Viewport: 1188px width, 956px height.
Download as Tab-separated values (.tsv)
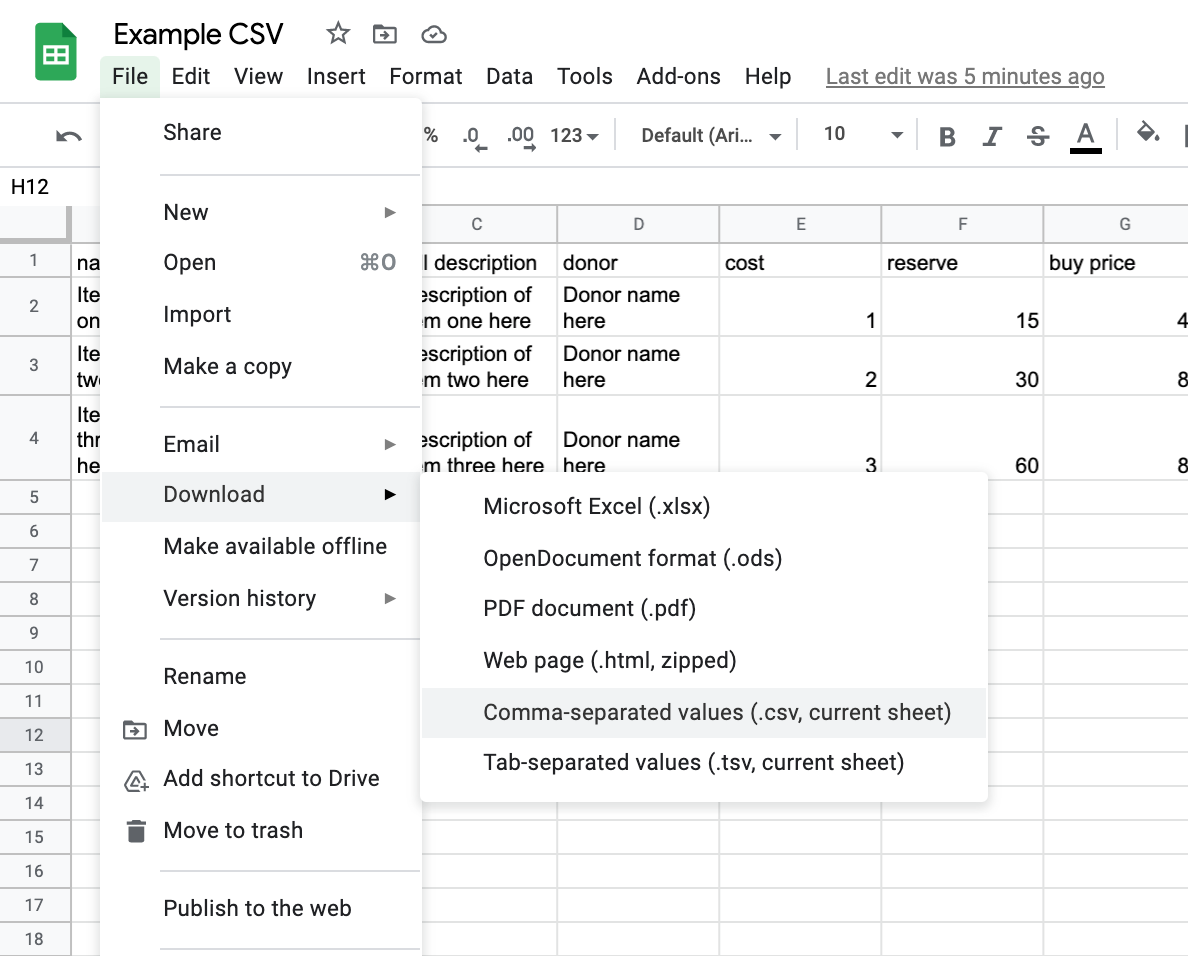click(704, 762)
